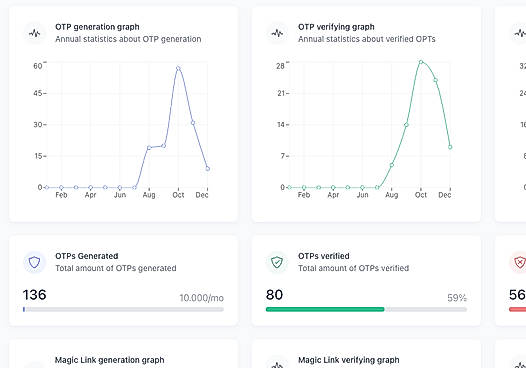Select the August data point on OTP generation graph
Image resolution: width=526 pixels, height=368 pixels.
pyautogui.click(x=149, y=148)
